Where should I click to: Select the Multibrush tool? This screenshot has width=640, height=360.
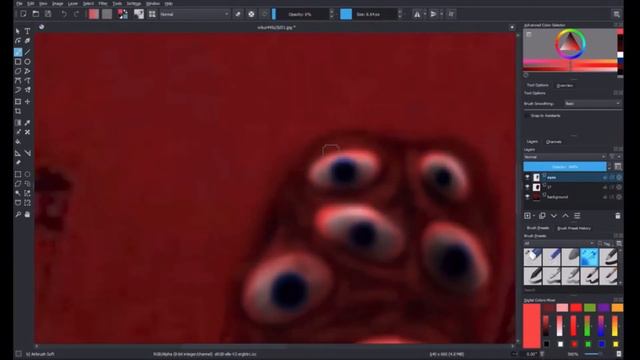point(27,90)
